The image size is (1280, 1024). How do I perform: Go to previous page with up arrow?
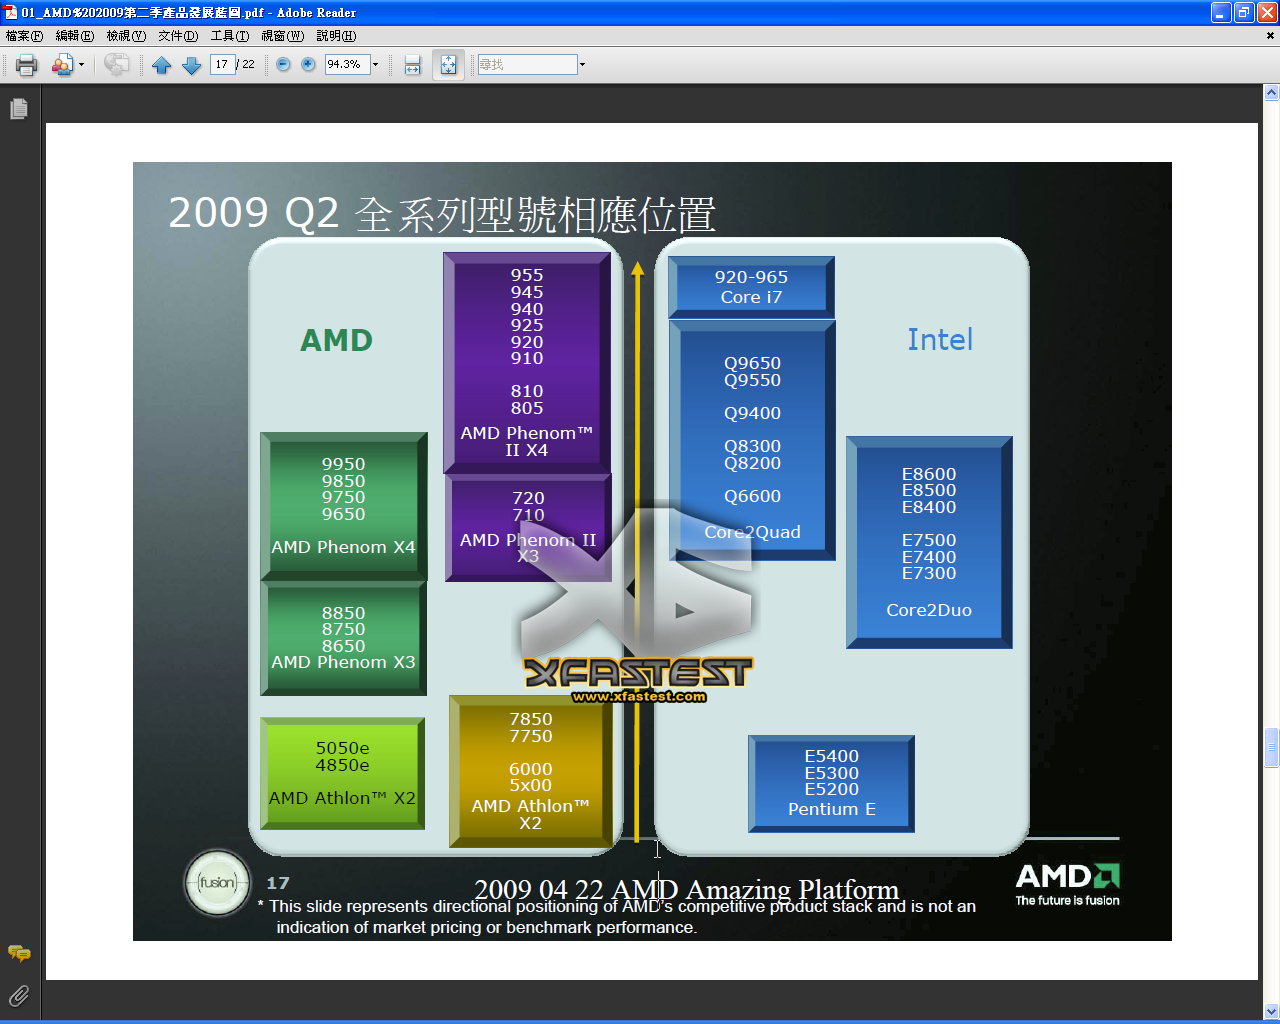(x=162, y=65)
